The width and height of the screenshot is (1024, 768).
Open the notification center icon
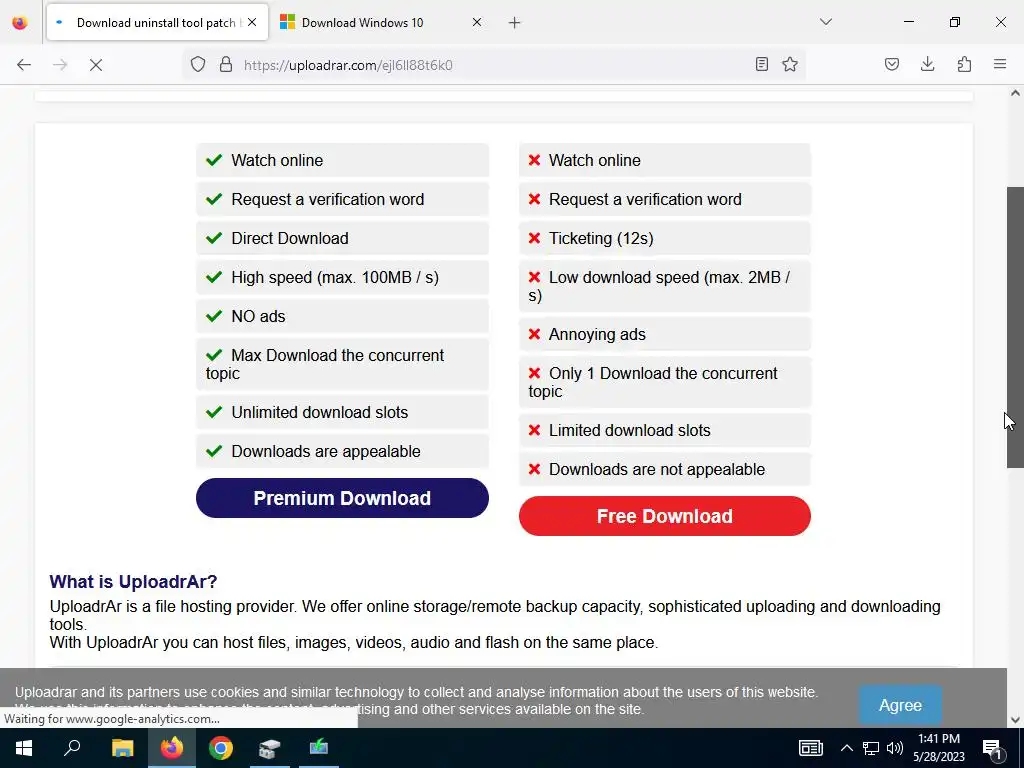pyautogui.click(x=992, y=748)
